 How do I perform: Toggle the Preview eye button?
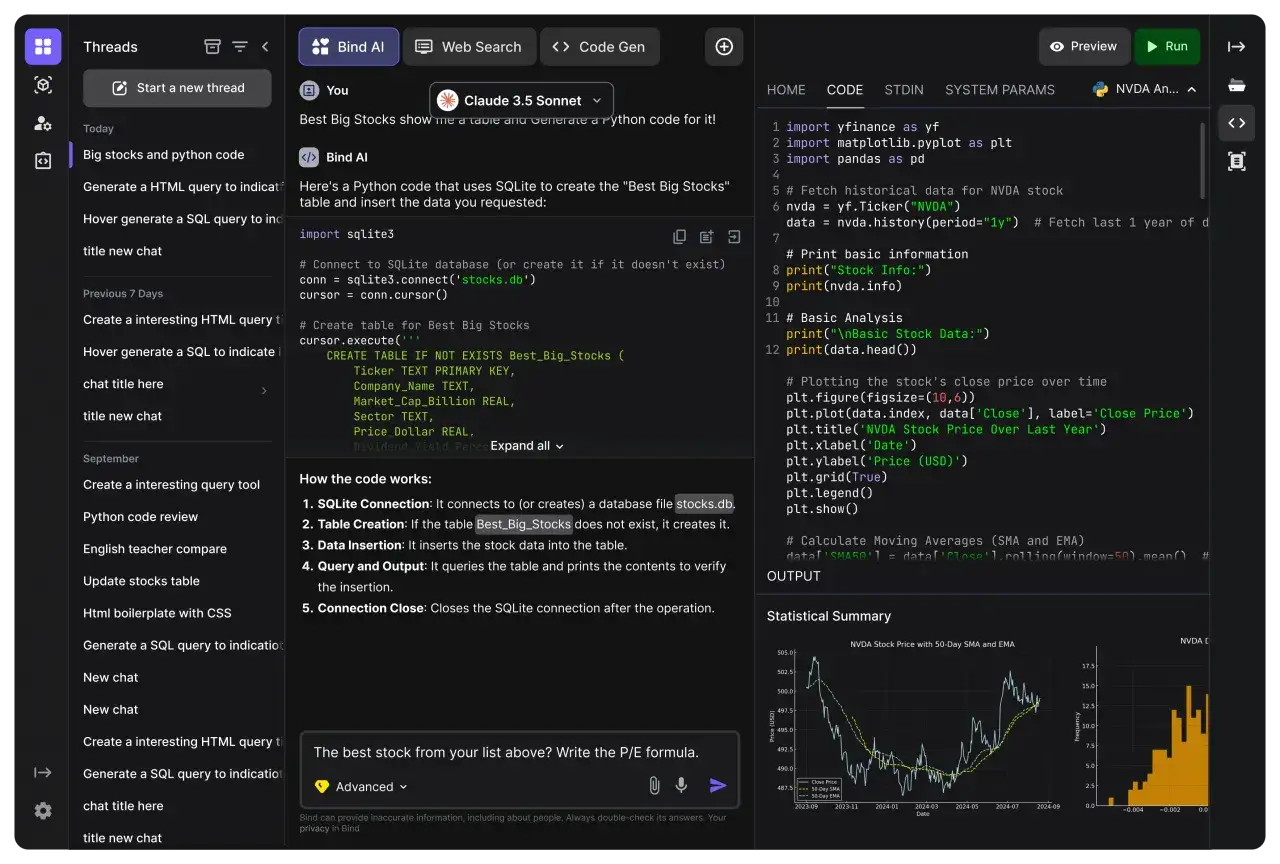(x=1084, y=47)
